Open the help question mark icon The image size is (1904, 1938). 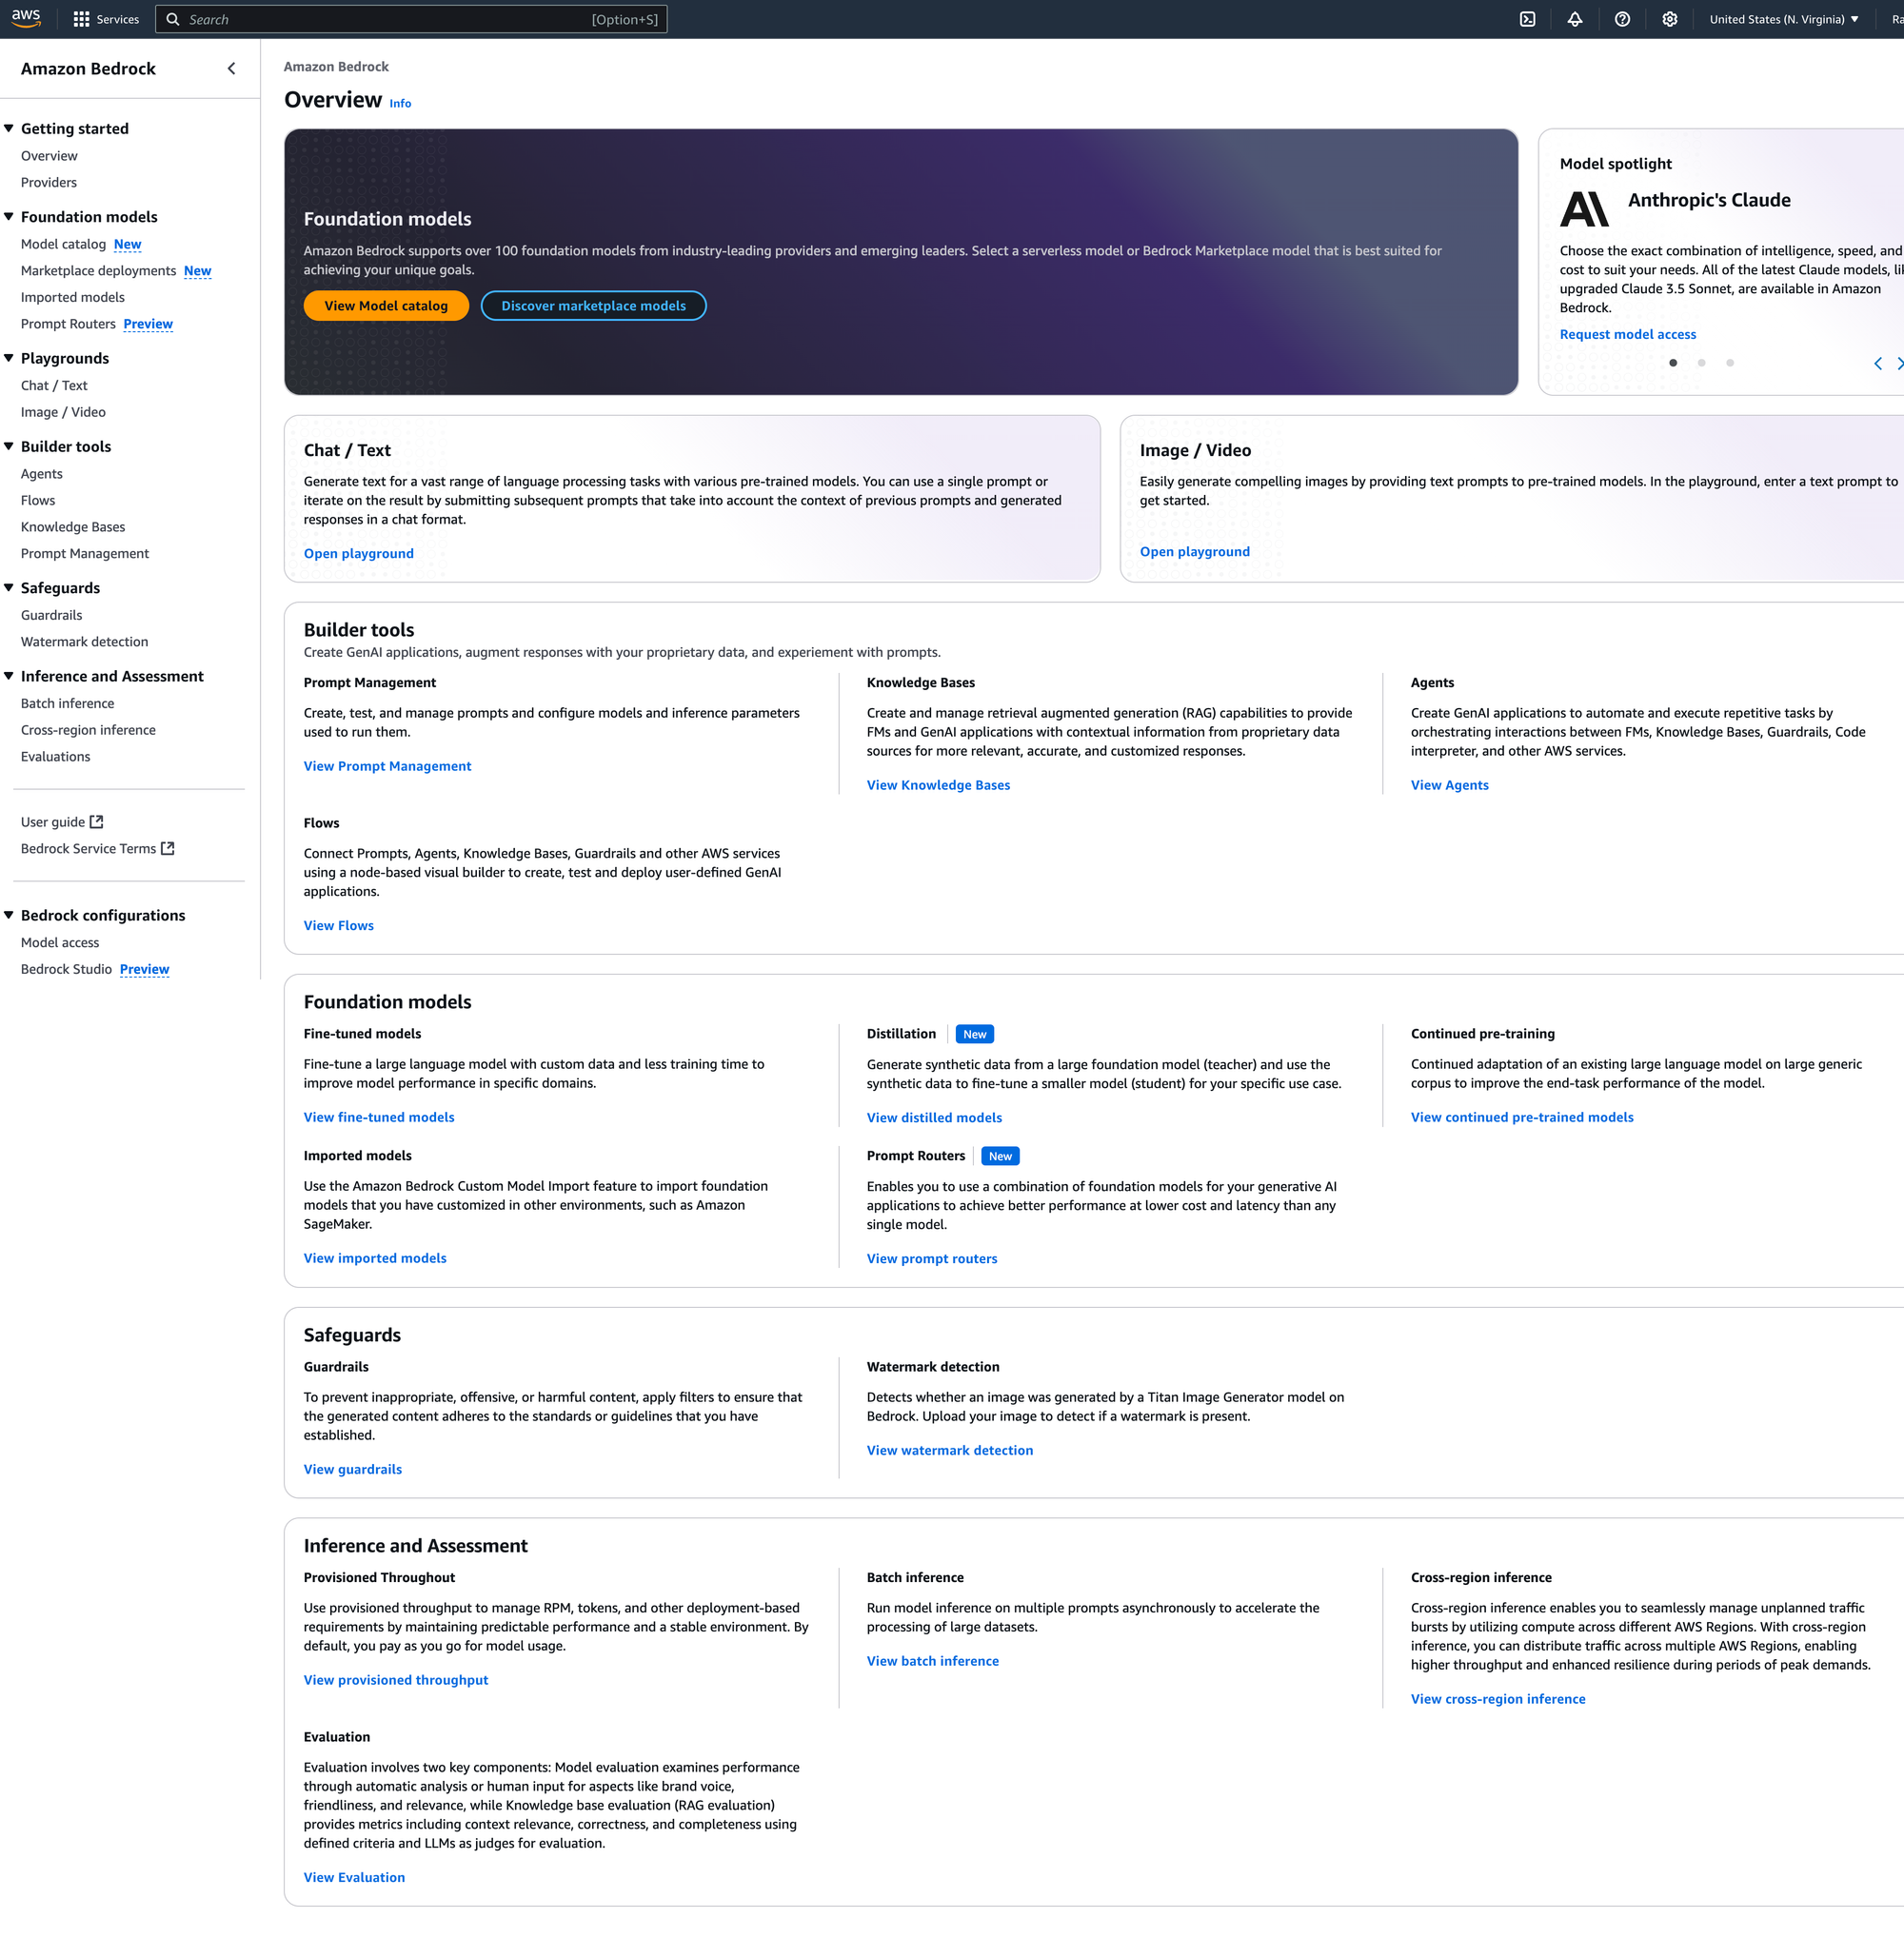1622,19
